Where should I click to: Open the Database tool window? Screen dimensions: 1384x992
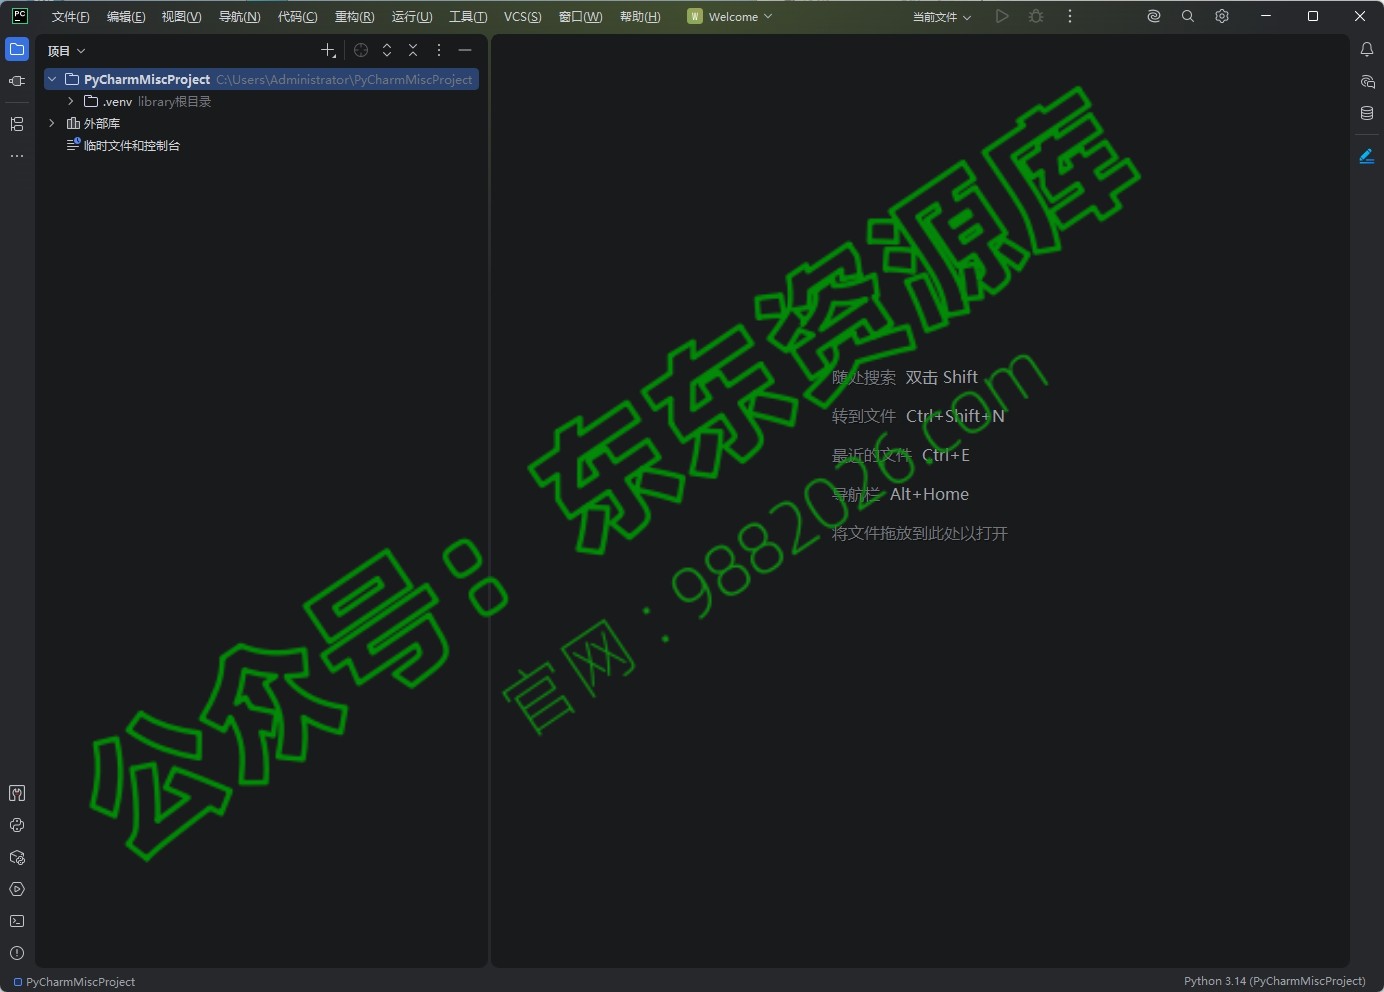[1368, 113]
